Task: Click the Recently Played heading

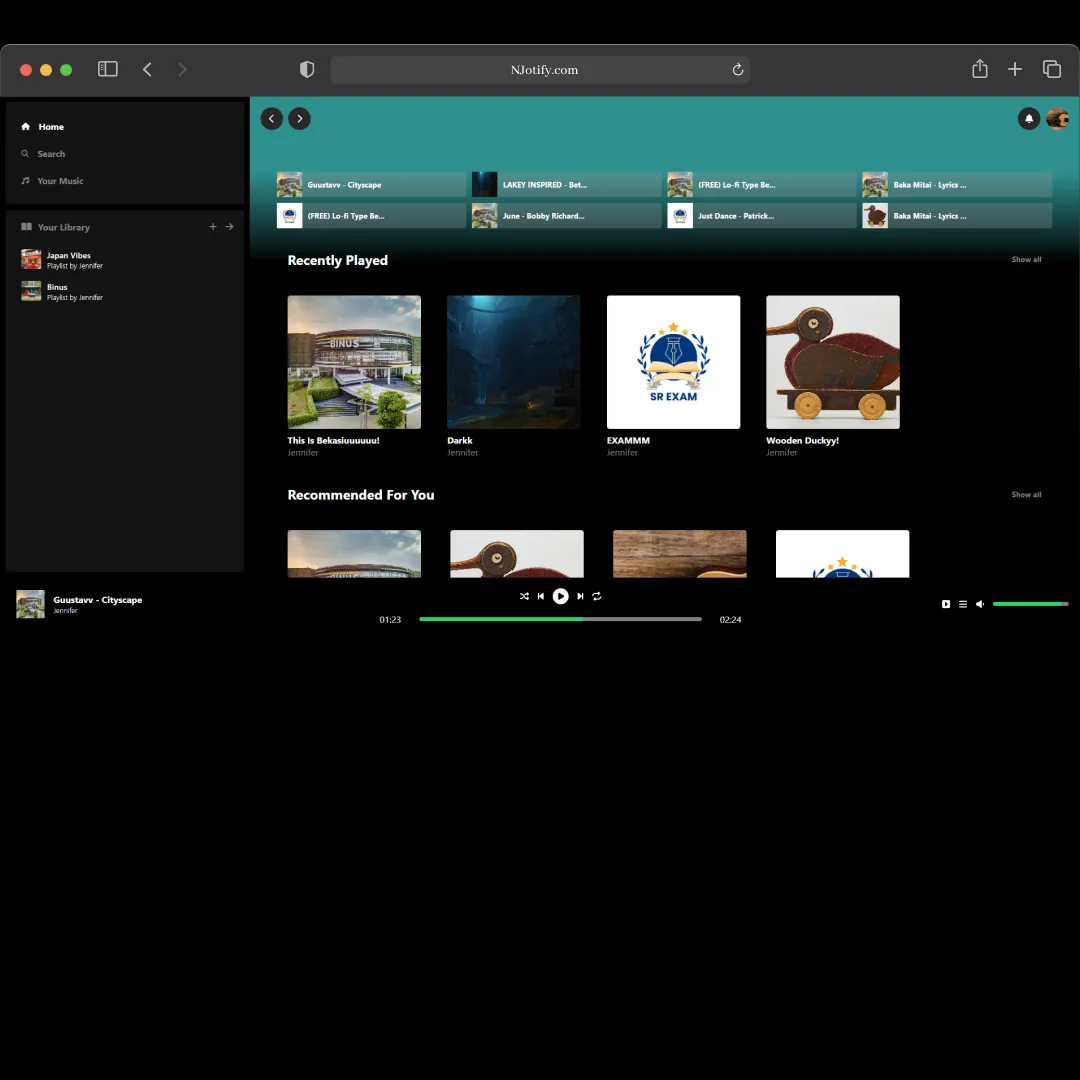Action: pyautogui.click(x=338, y=260)
